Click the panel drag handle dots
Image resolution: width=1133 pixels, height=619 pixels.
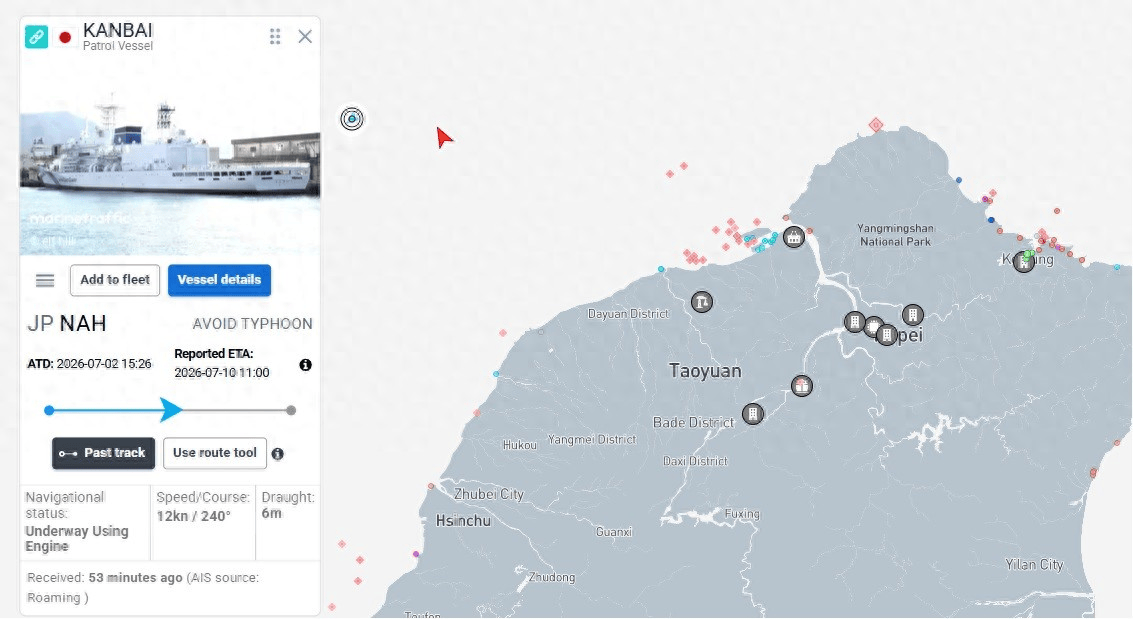pos(275,37)
